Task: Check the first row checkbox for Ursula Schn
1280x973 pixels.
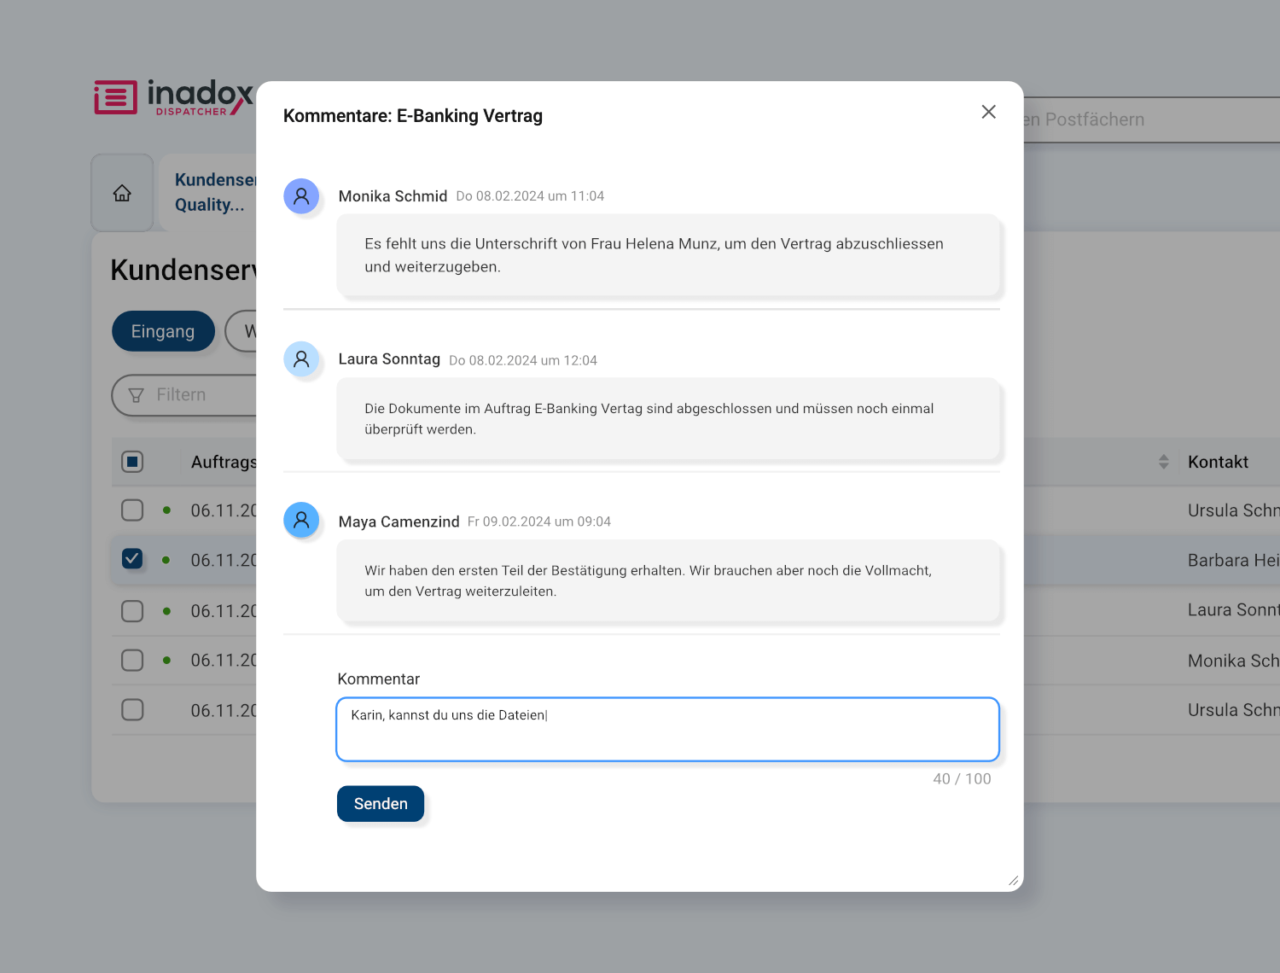Action: coord(132,510)
